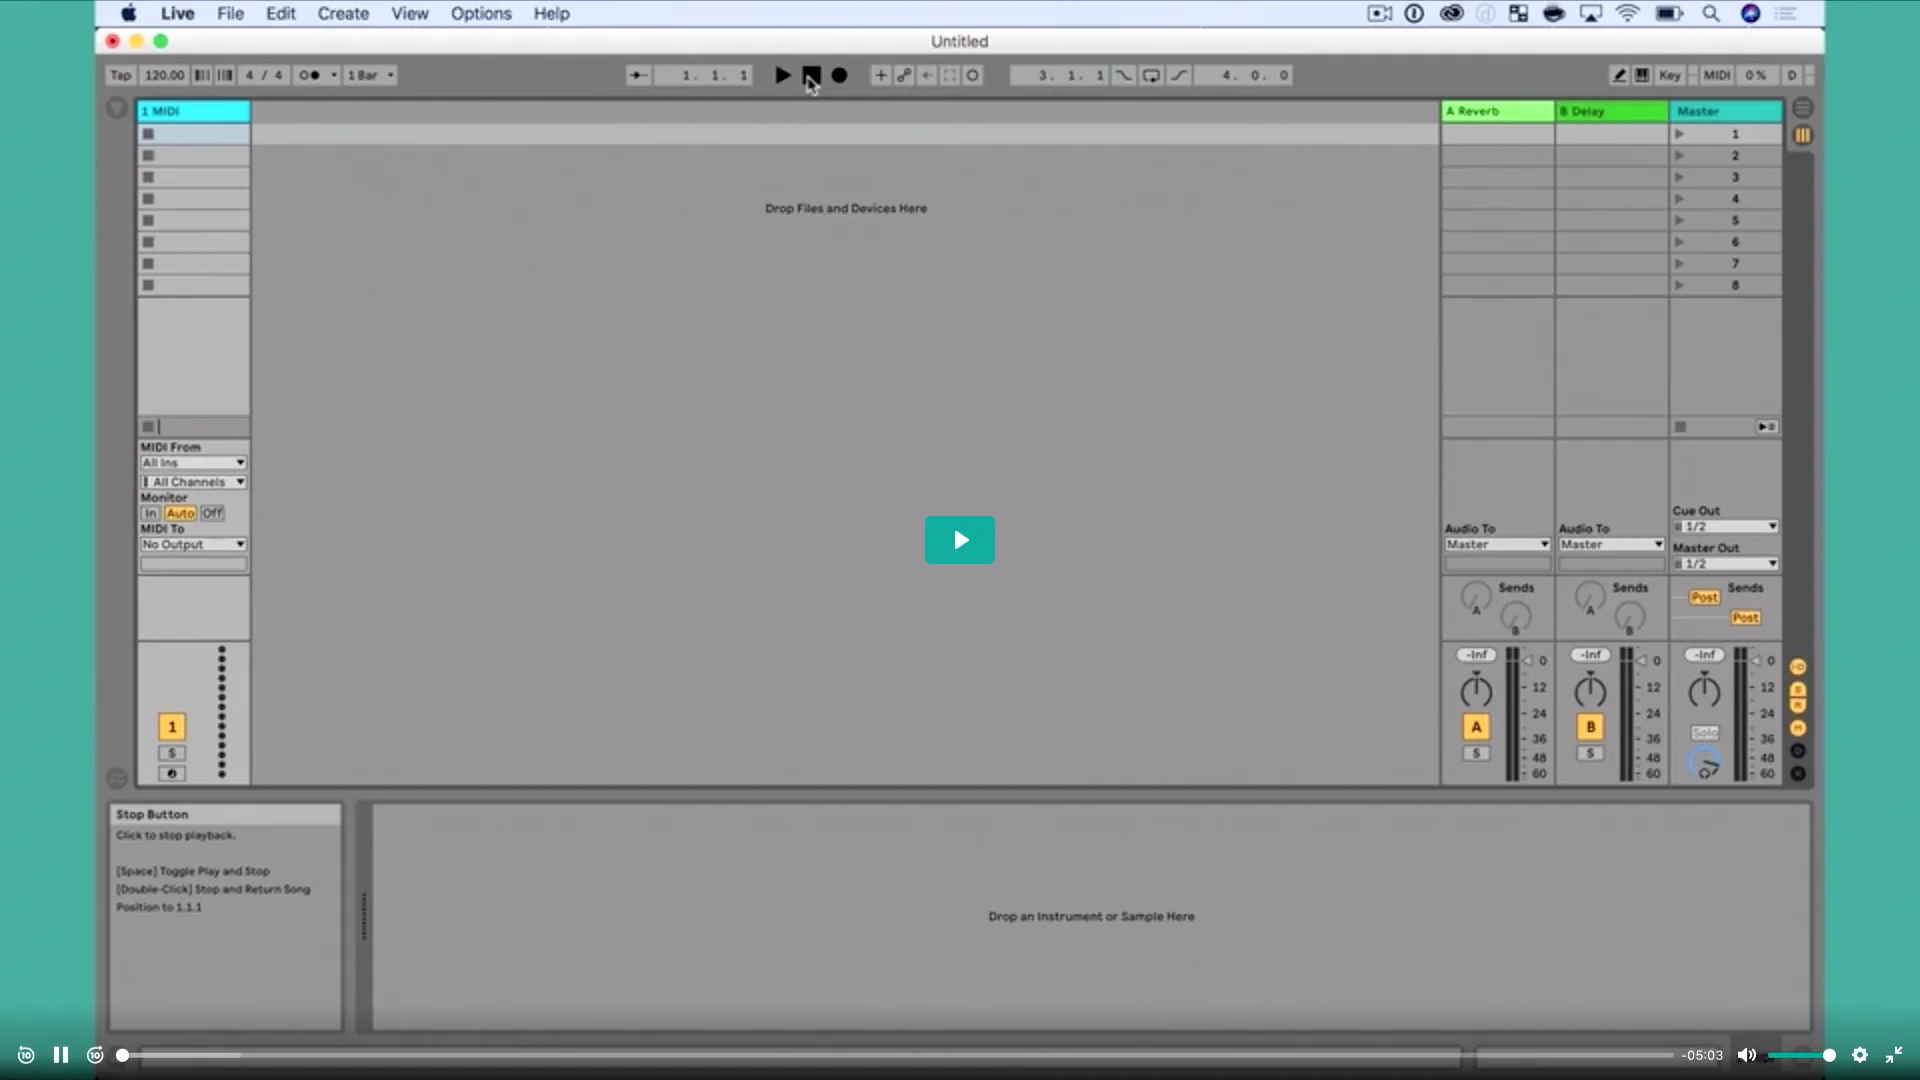The height and width of the screenshot is (1080, 1920).
Task: Click the Arrangement Record button
Action: pyautogui.click(x=839, y=75)
